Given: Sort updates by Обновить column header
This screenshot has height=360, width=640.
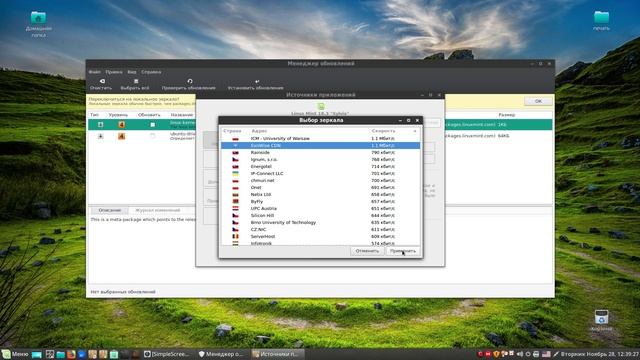Looking at the screenshot, I should 149,115.
